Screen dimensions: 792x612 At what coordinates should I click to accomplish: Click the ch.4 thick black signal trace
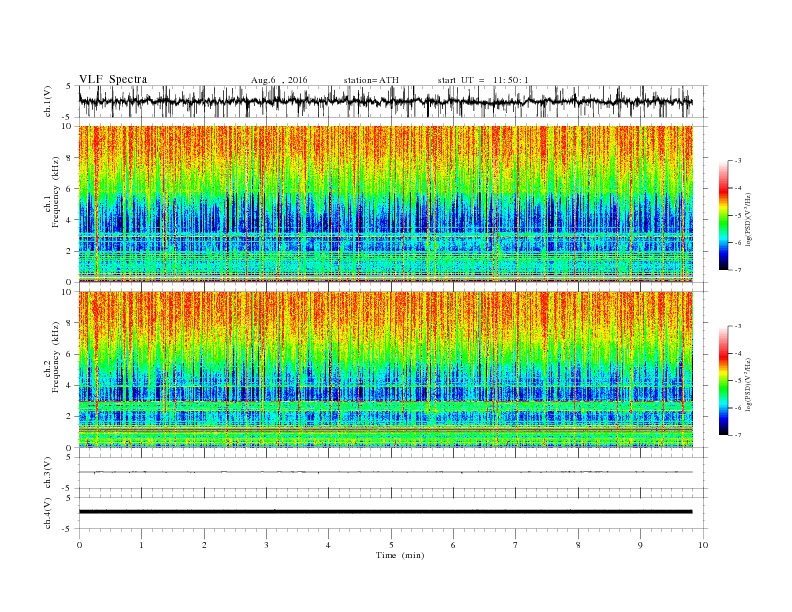tap(386, 512)
